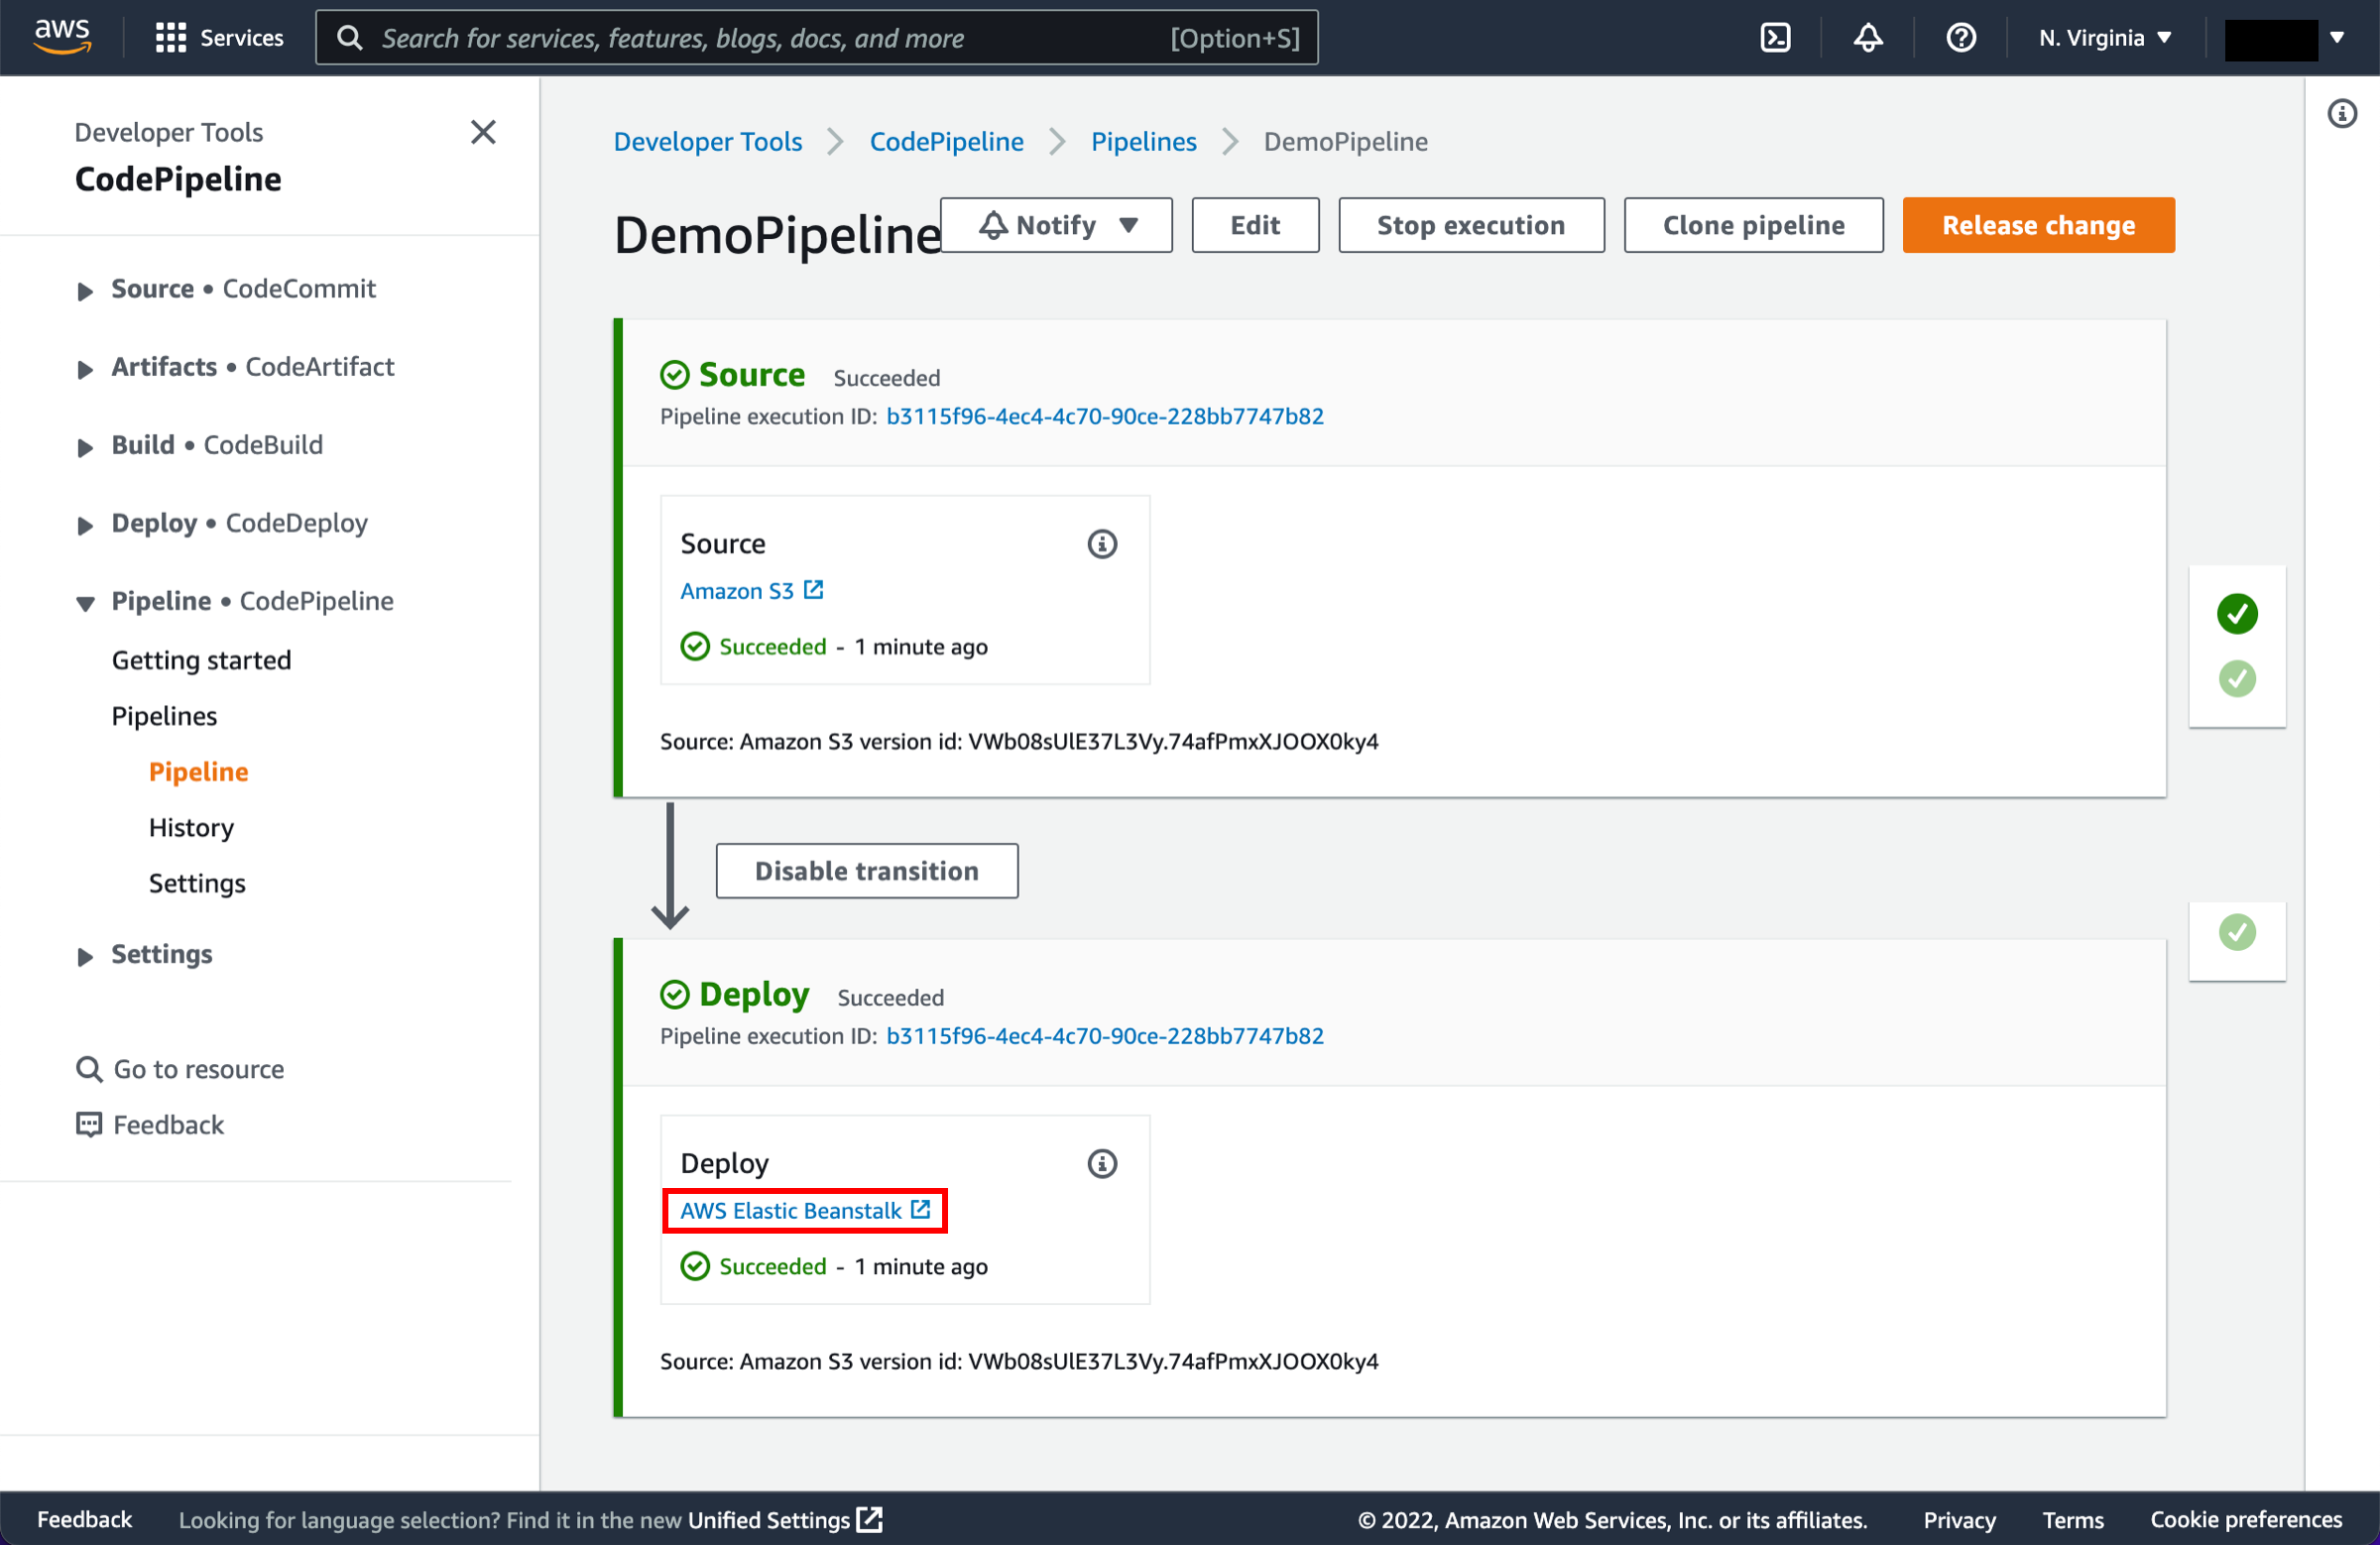The width and height of the screenshot is (2380, 1545).
Task: Open pipeline Settings under Pipeline
Action: [197, 884]
